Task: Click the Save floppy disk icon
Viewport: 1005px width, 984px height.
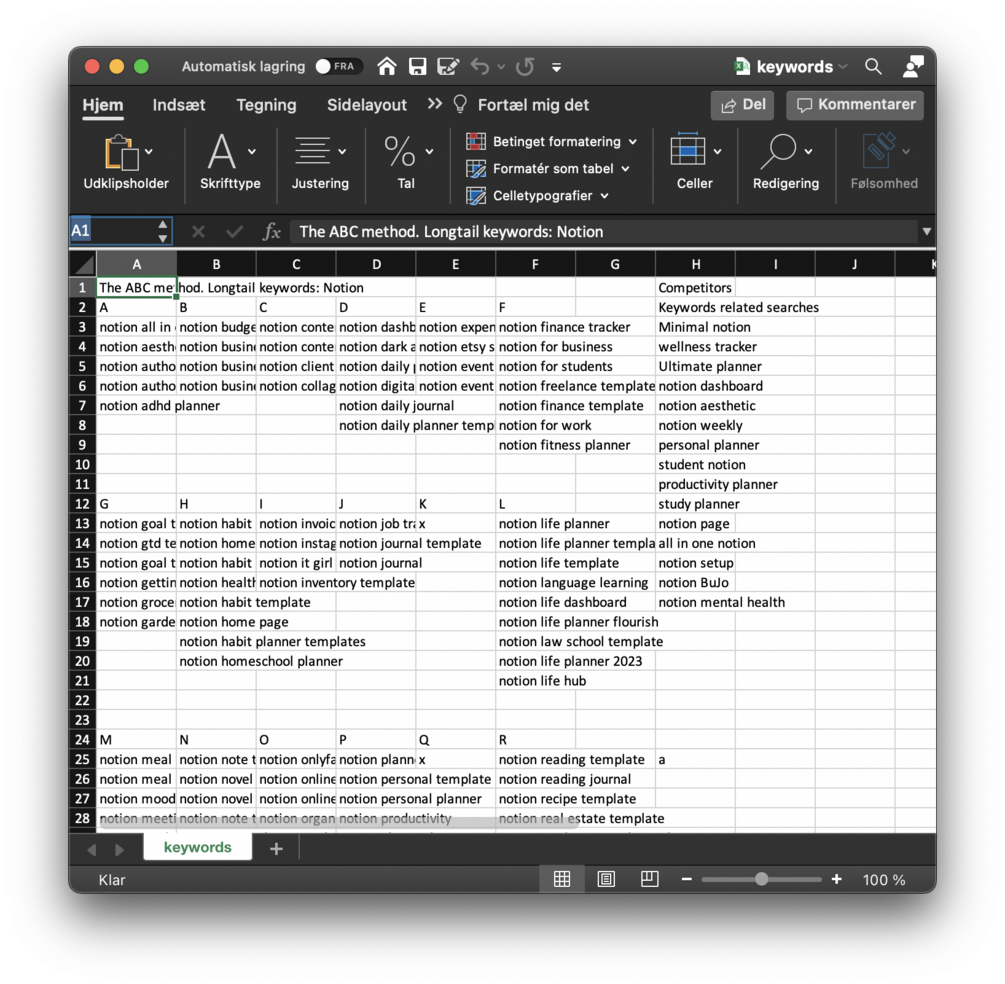Action: (417, 67)
